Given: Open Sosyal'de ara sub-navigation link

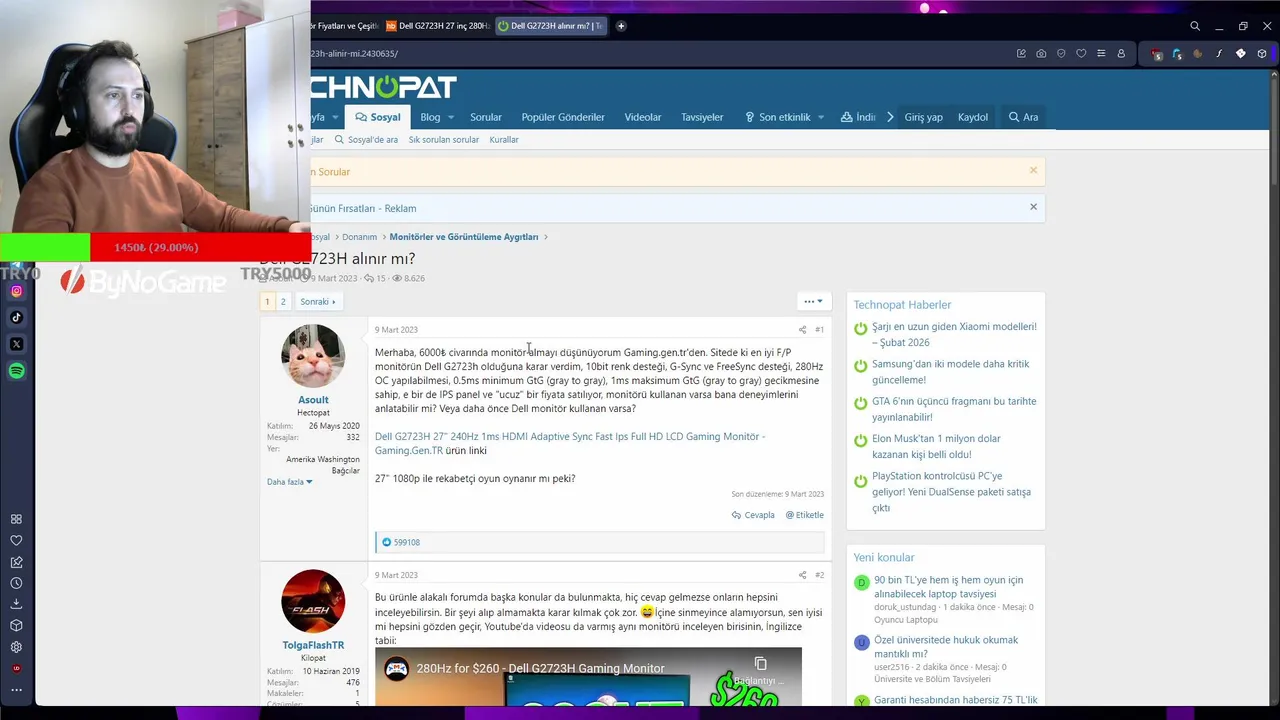Looking at the screenshot, I should (x=366, y=140).
